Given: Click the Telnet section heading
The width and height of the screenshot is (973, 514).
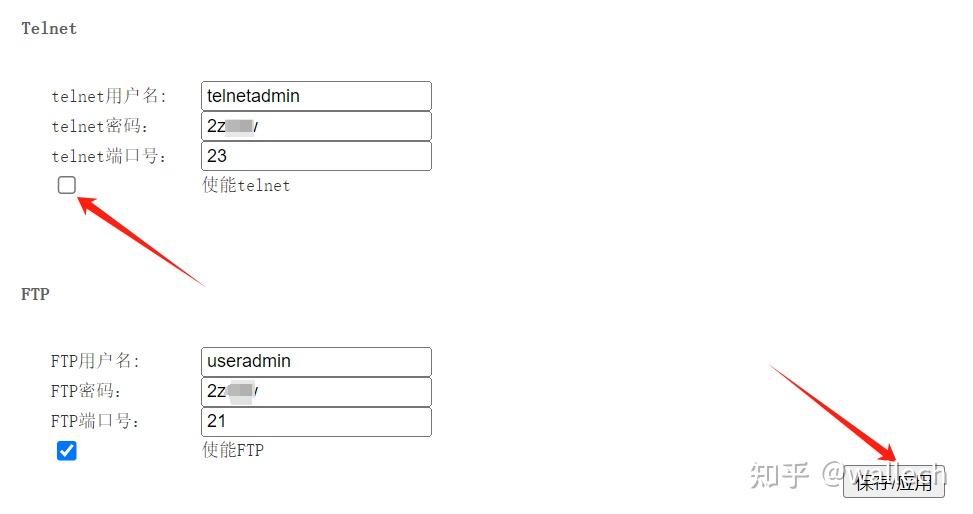Looking at the screenshot, I should [x=49, y=29].
